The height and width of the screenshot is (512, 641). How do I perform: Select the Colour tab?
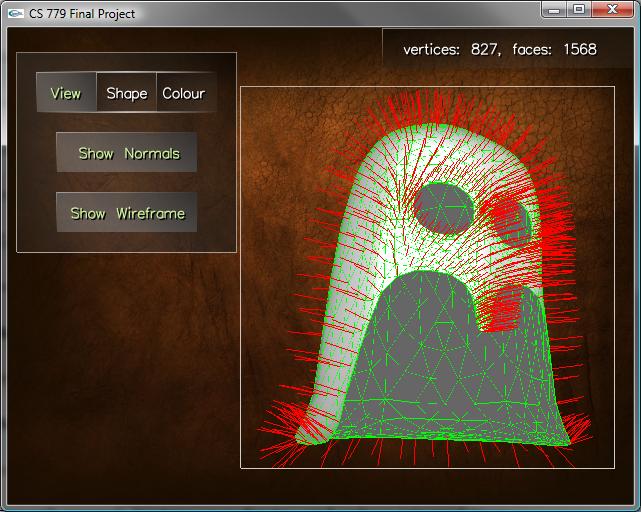[x=184, y=93]
